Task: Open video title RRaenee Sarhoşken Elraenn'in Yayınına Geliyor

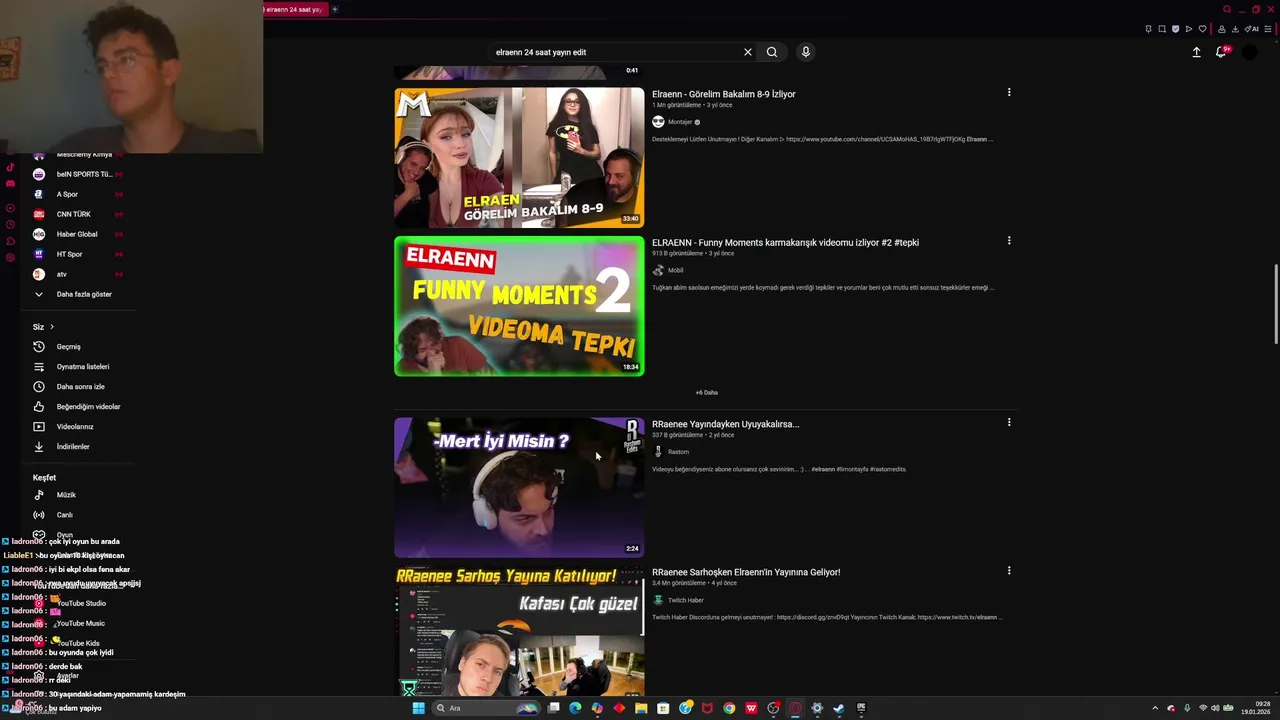Action: pos(746,572)
